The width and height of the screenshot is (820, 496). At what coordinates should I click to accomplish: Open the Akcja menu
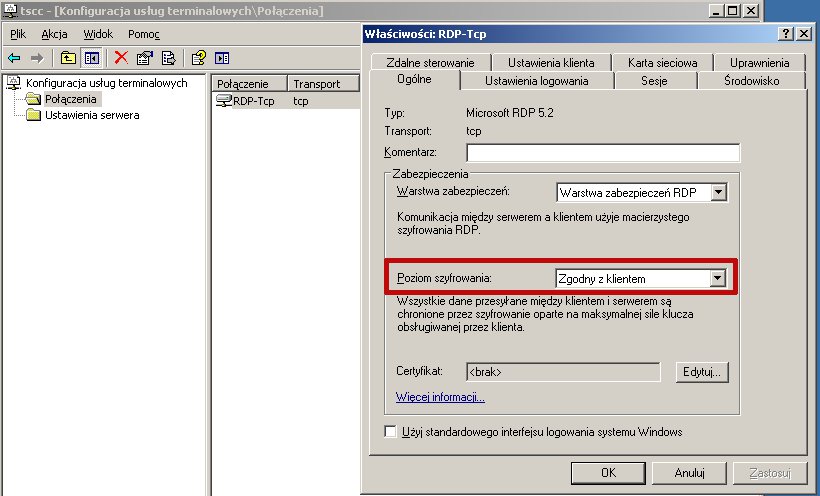tap(54, 34)
